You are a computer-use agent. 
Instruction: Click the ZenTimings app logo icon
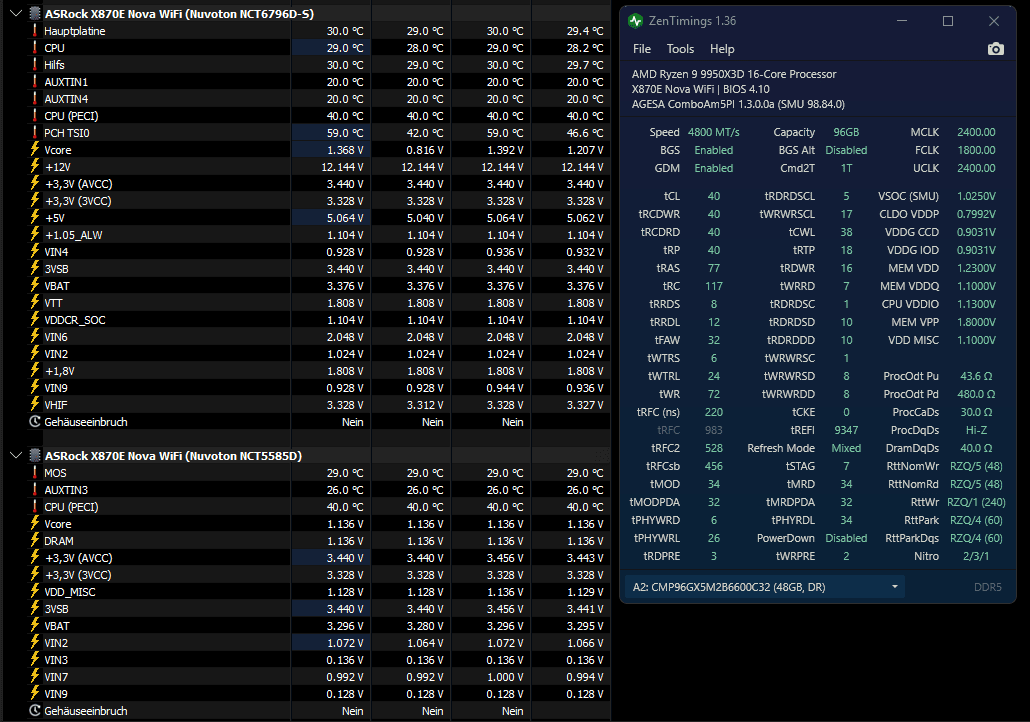[635, 21]
